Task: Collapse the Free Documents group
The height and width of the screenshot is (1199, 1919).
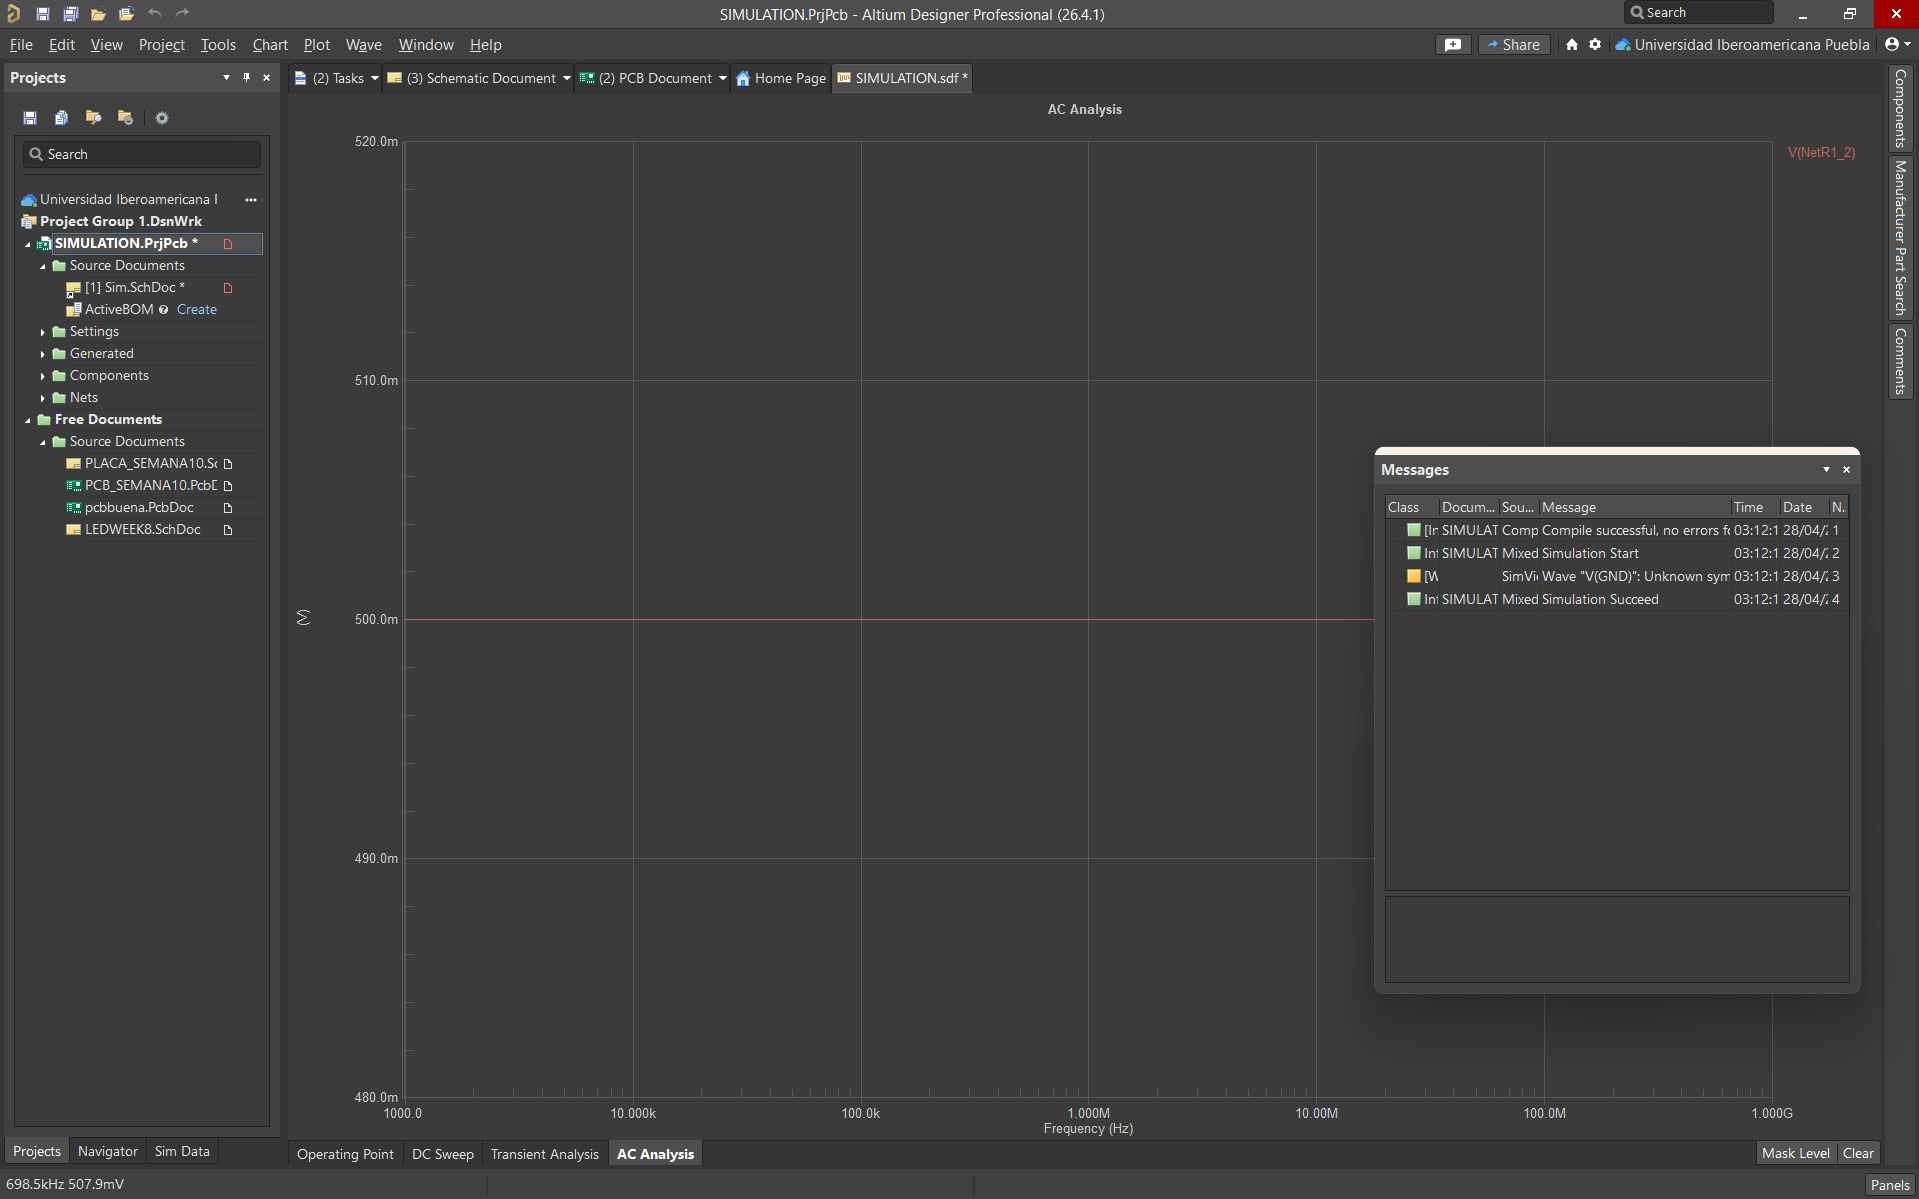Action: (28, 420)
